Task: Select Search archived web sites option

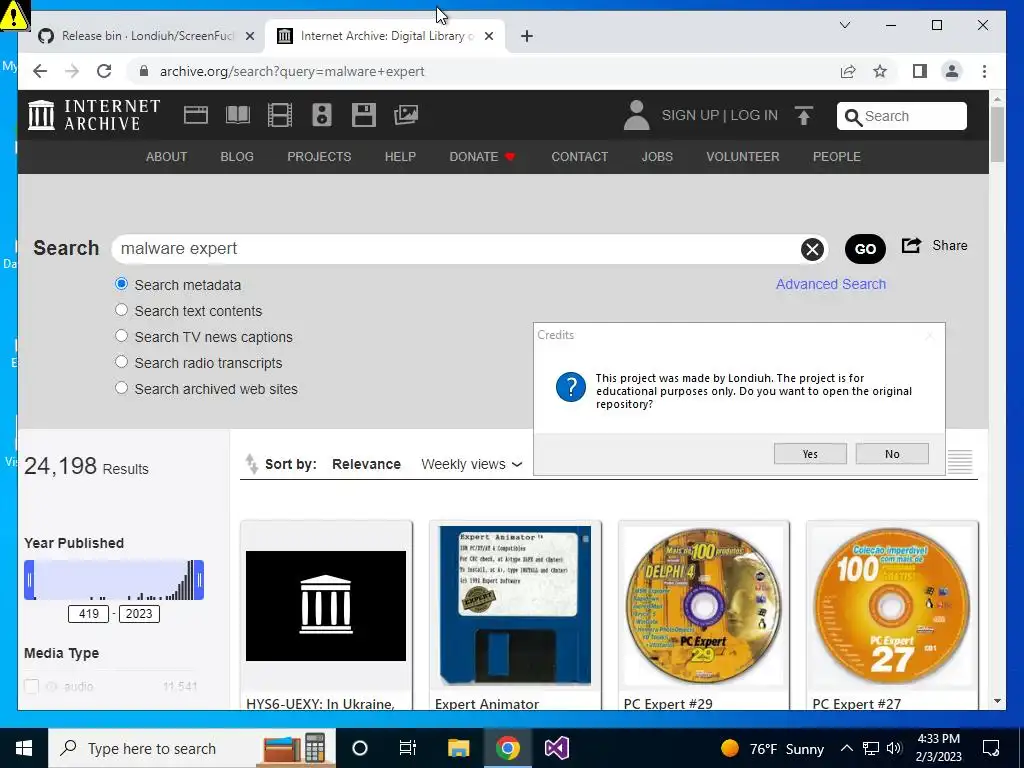Action: pos(121,388)
